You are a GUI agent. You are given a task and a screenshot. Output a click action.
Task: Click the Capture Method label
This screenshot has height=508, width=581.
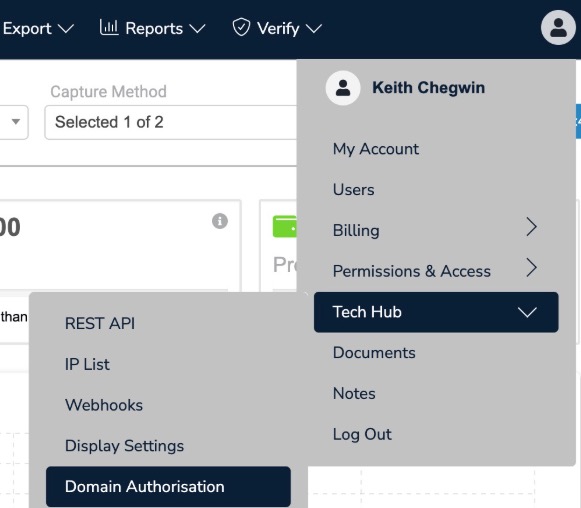(x=109, y=92)
